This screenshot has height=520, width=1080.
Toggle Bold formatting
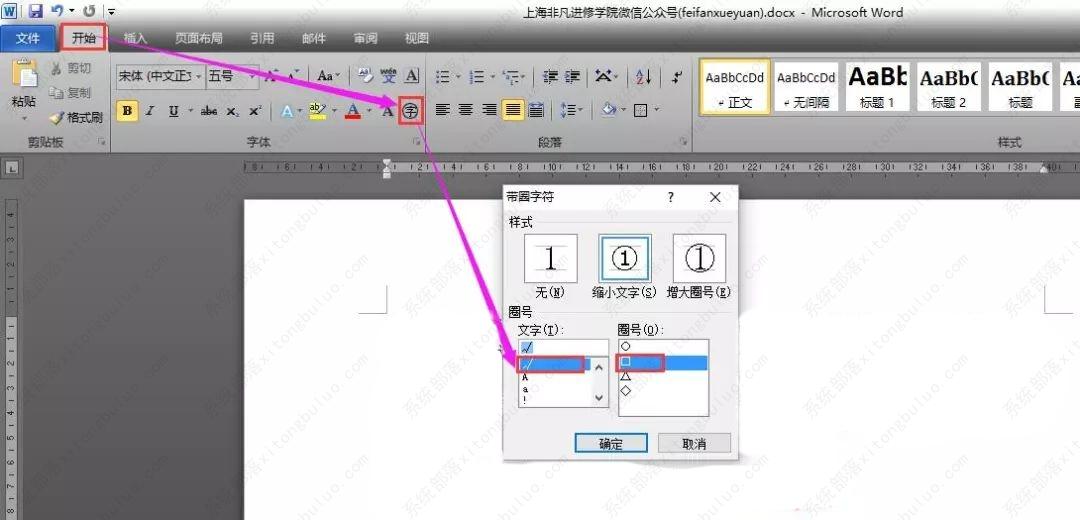127,111
